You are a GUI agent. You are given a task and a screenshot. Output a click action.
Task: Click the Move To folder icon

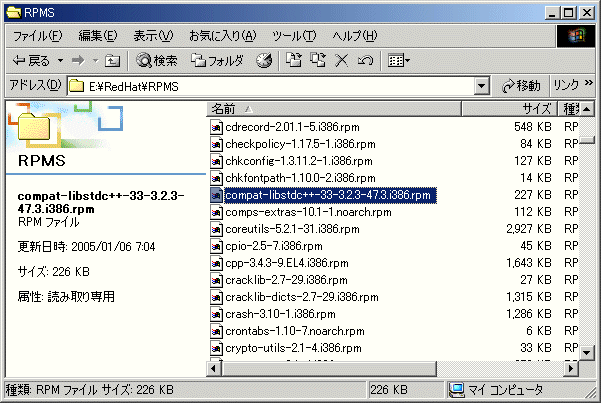[294, 61]
